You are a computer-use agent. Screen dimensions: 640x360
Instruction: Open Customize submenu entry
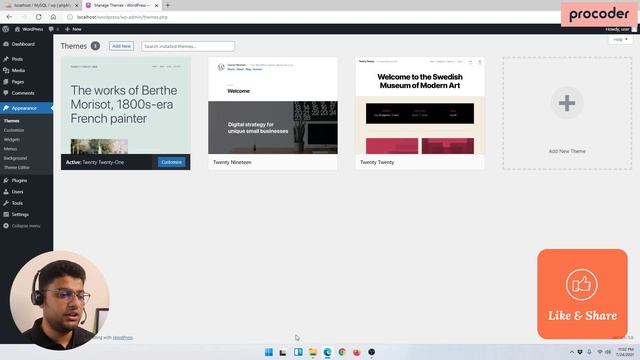coord(14,130)
